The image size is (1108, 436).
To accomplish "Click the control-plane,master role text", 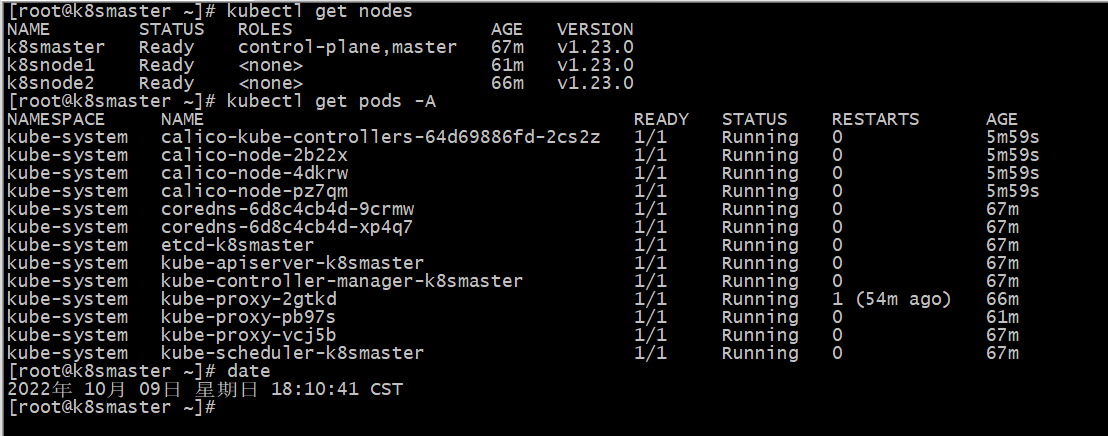I will pos(347,47).
